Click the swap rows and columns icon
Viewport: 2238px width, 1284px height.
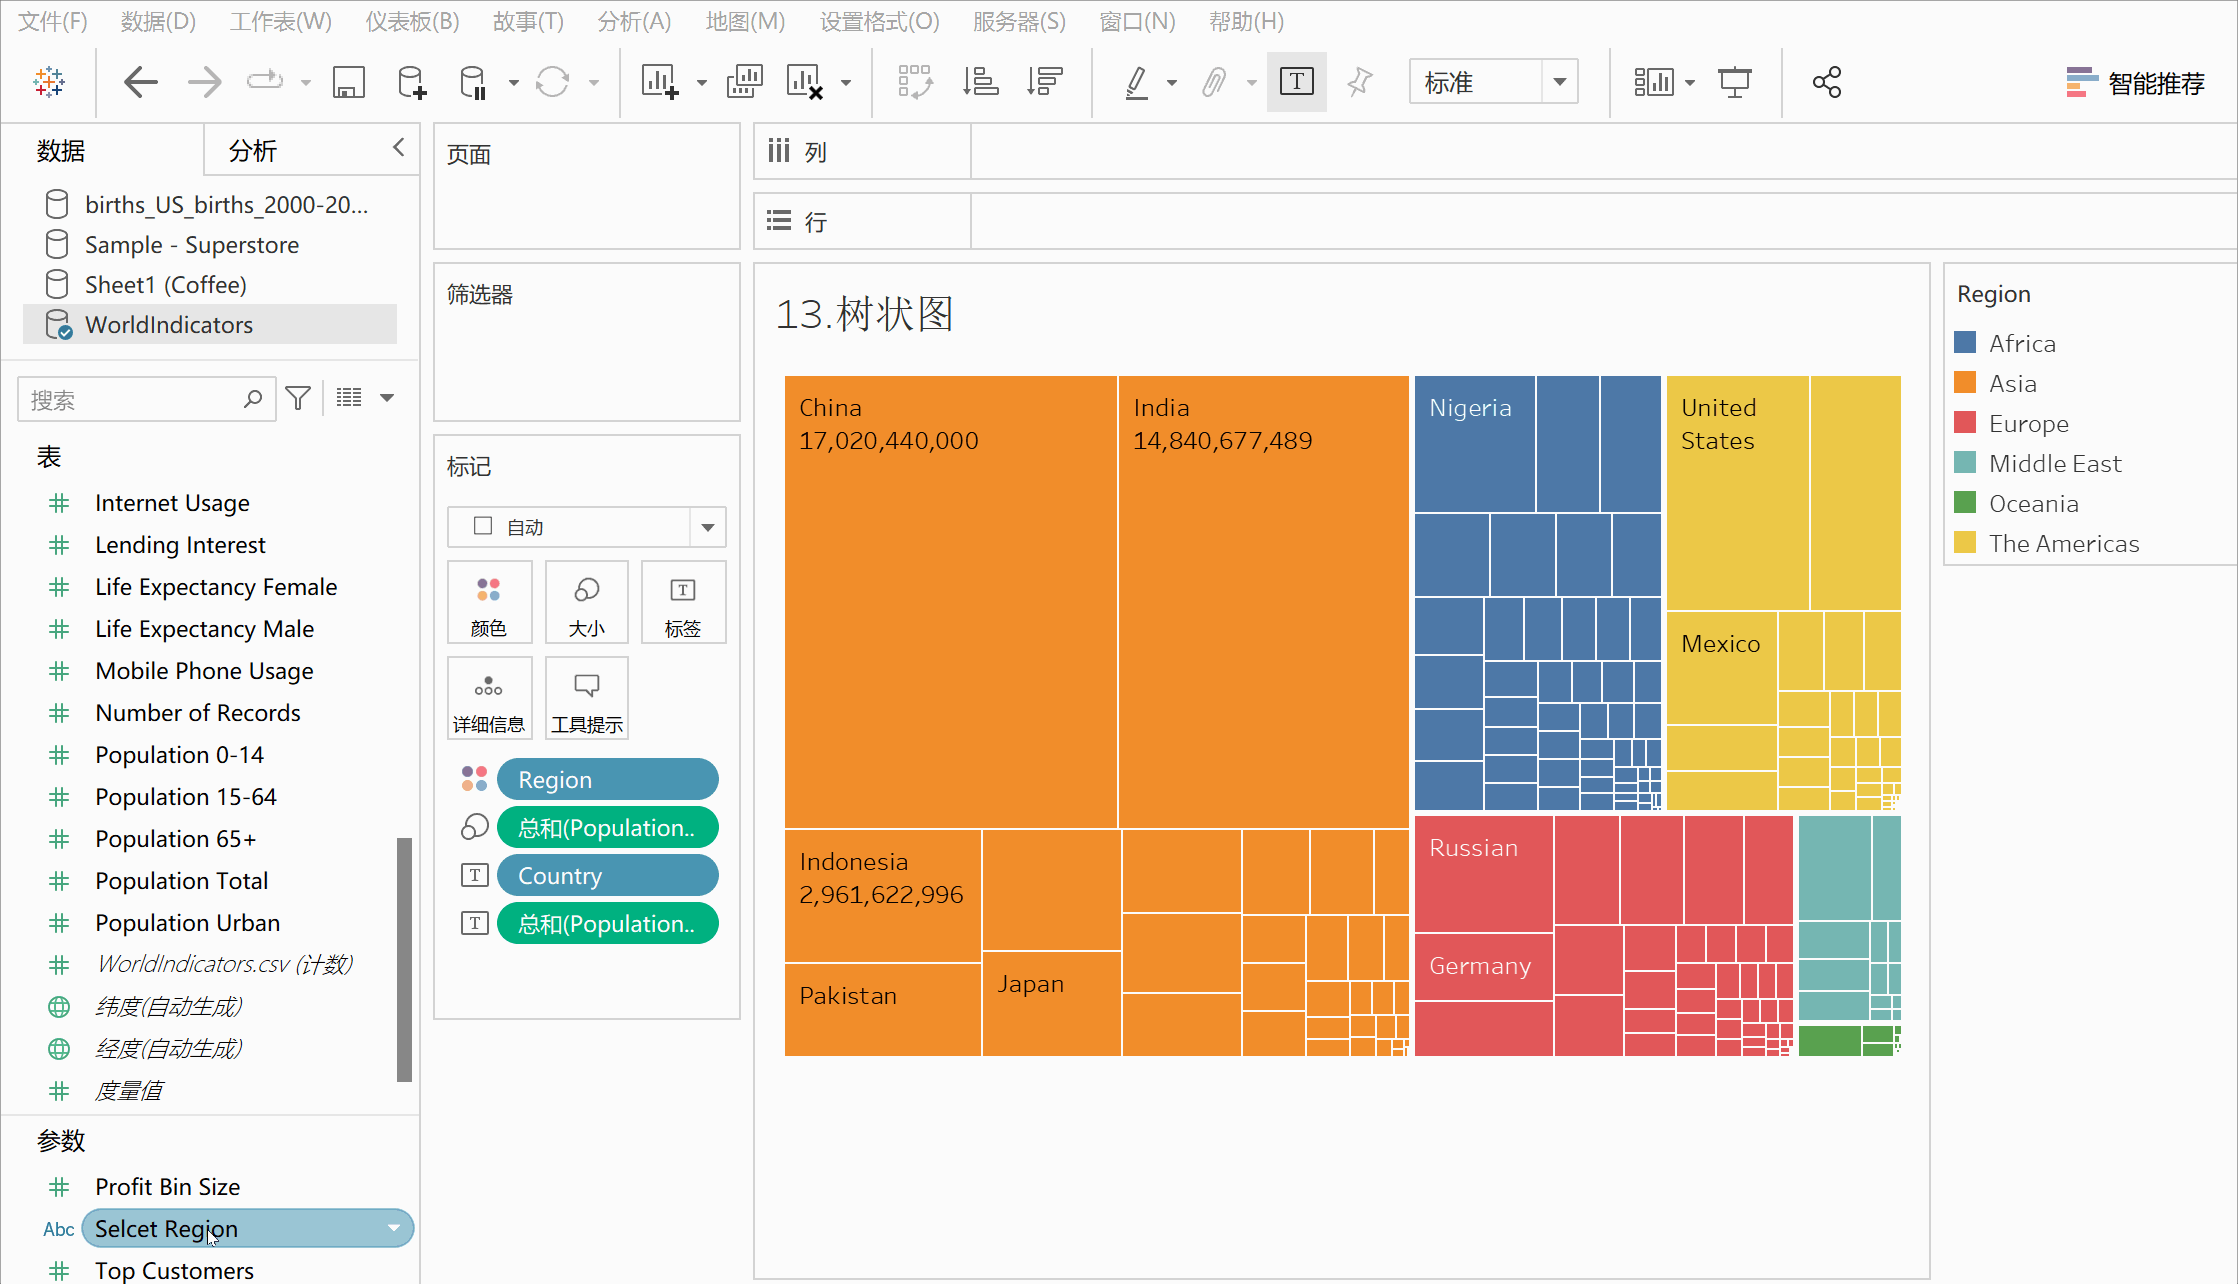pos(914,82)
